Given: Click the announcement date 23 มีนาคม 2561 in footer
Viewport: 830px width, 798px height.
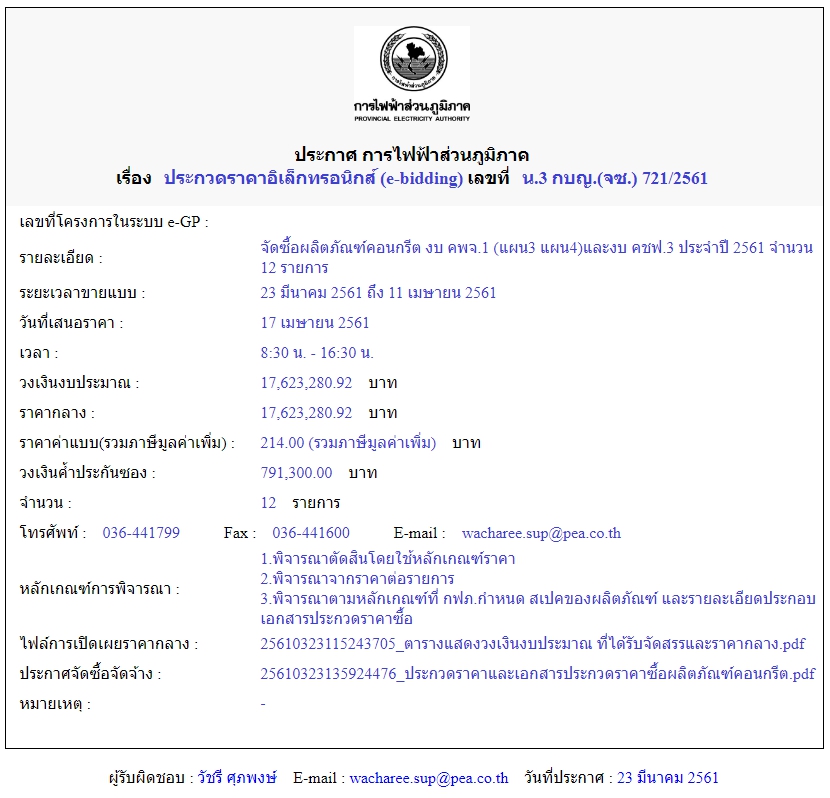Looking at the screenshot, I should [x=667, y=777].
